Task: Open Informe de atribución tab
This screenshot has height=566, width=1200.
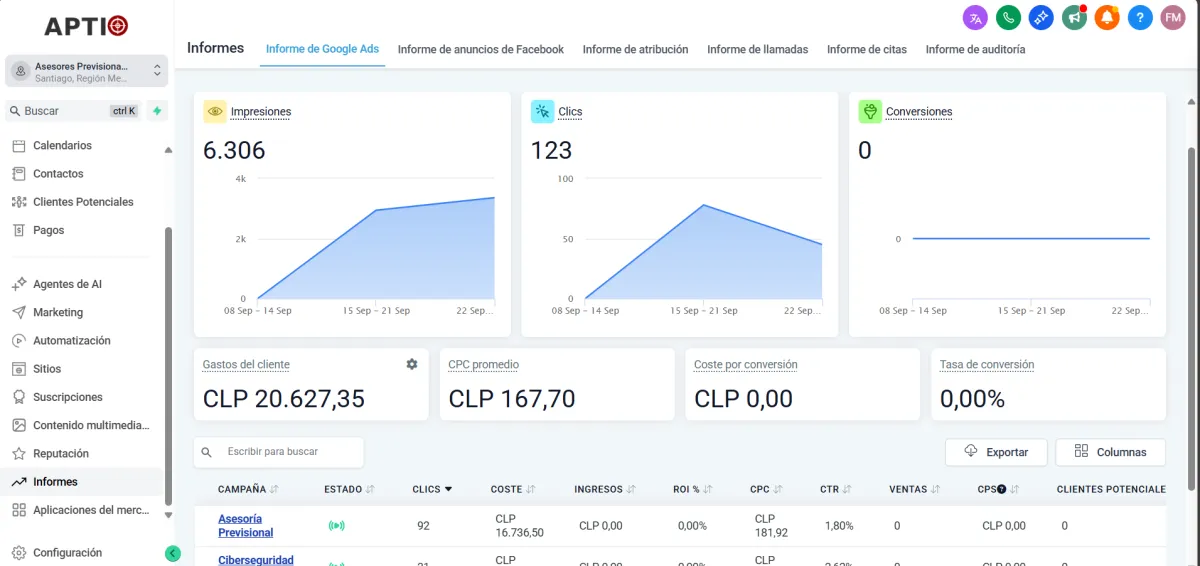Action: [x=635, y=49]
